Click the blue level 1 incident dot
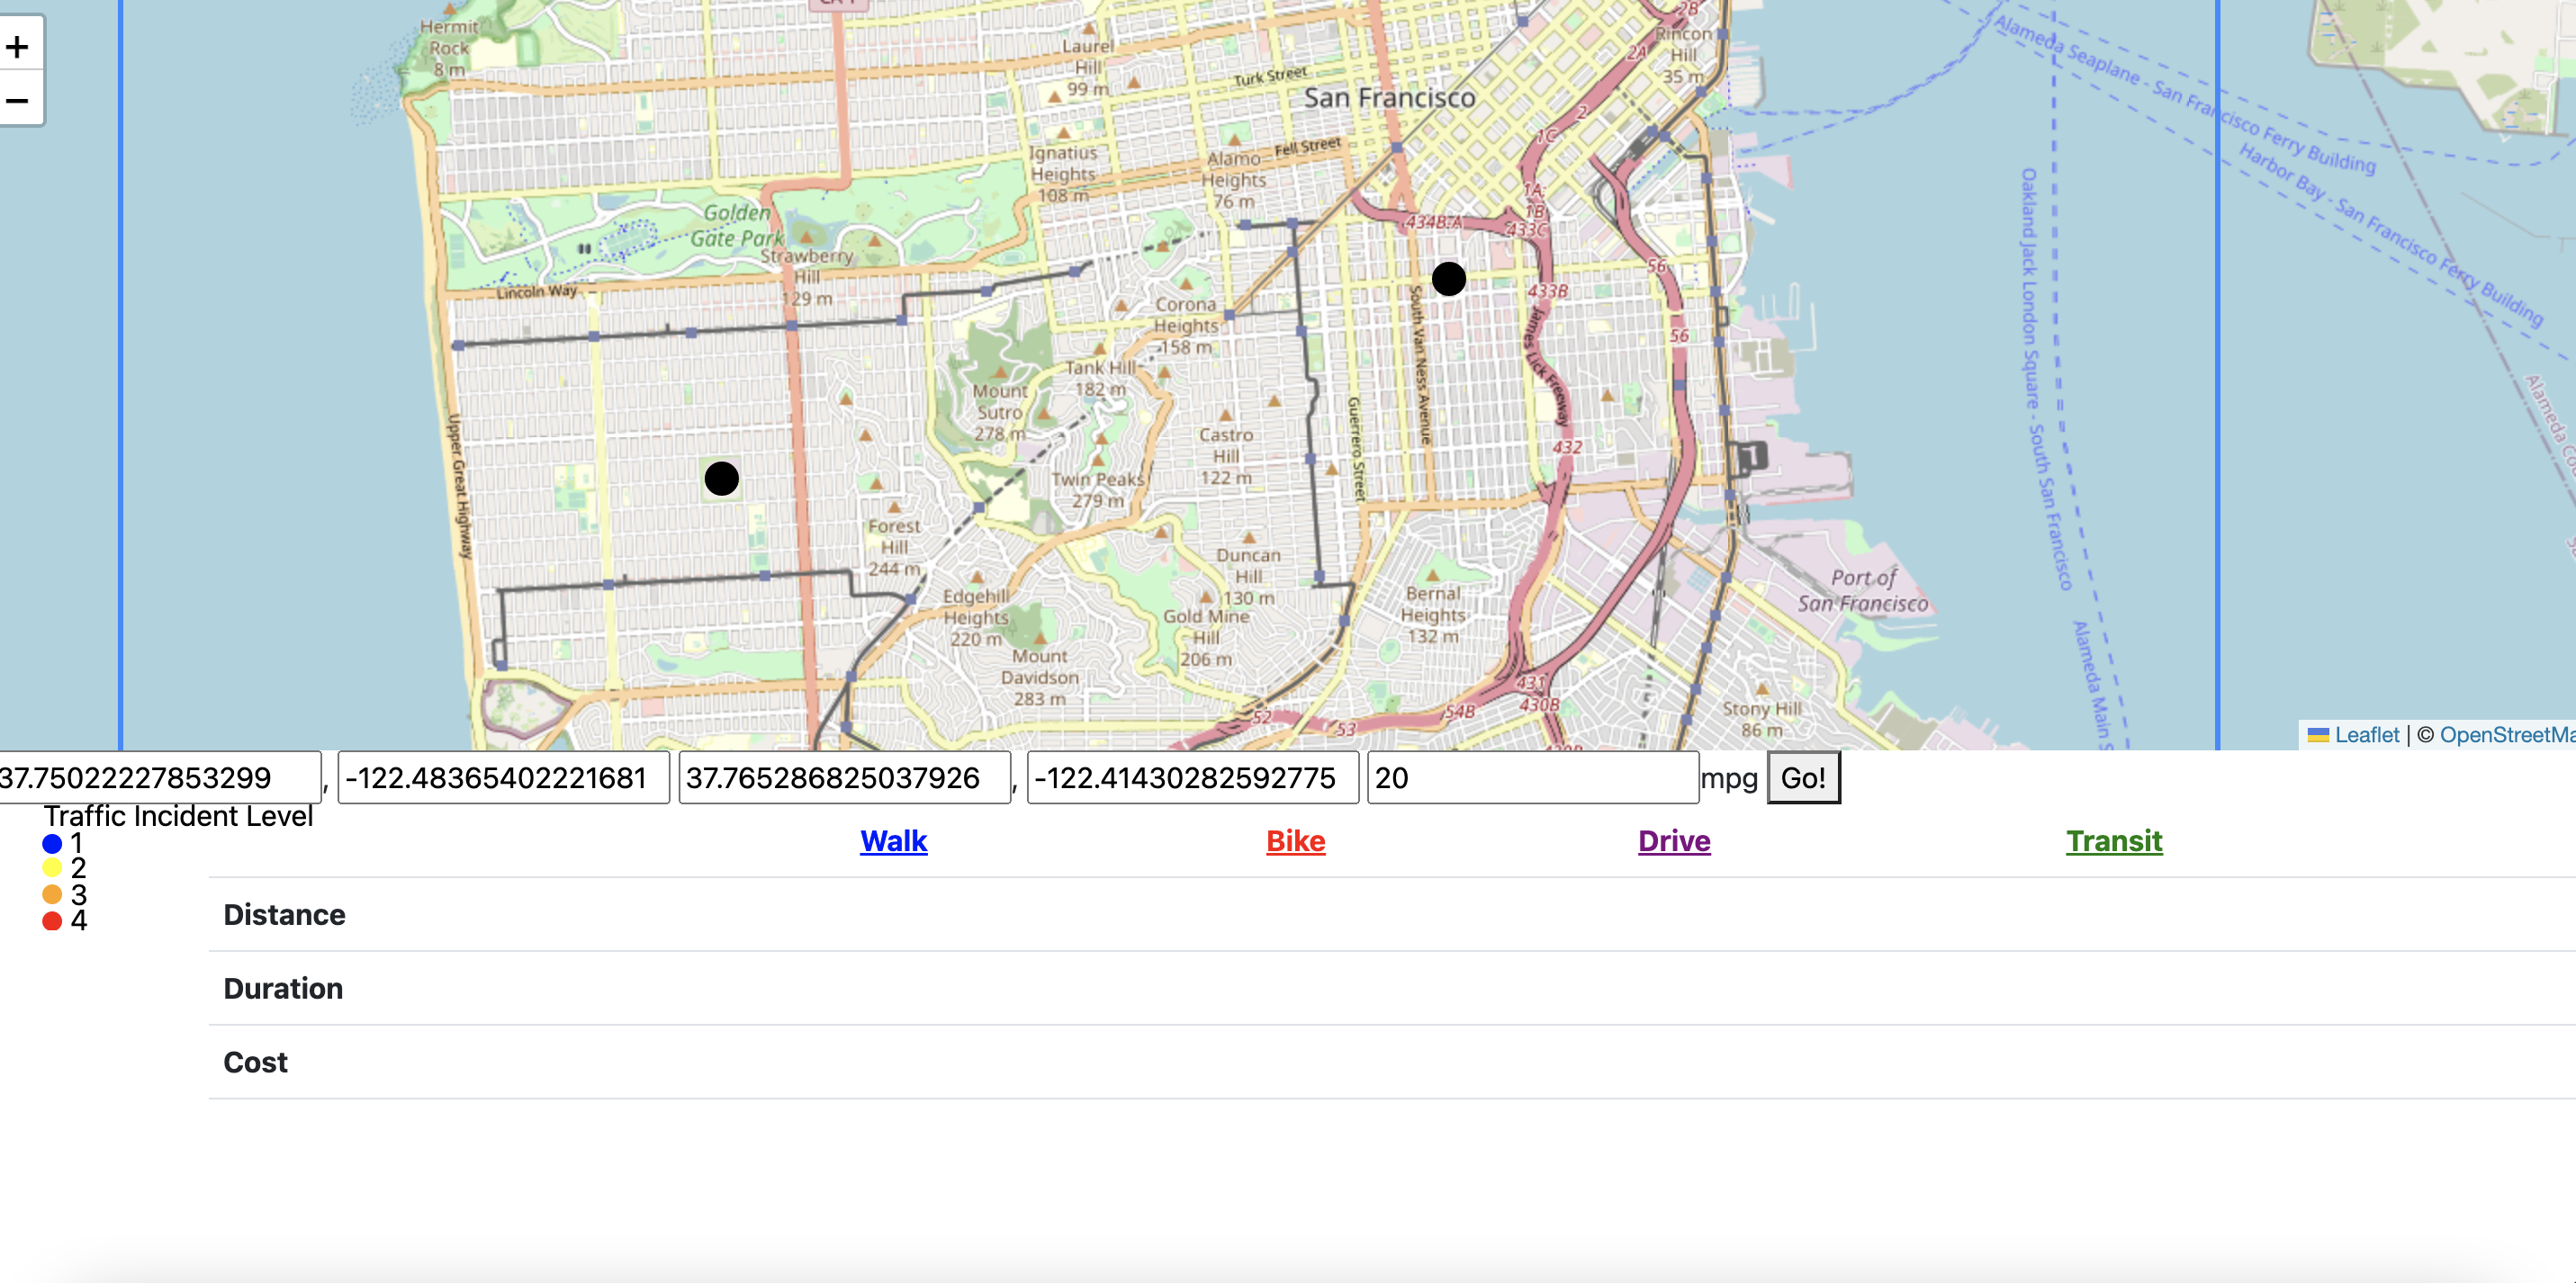This screenshot has height=1283, width=2576. coord(52,844)
